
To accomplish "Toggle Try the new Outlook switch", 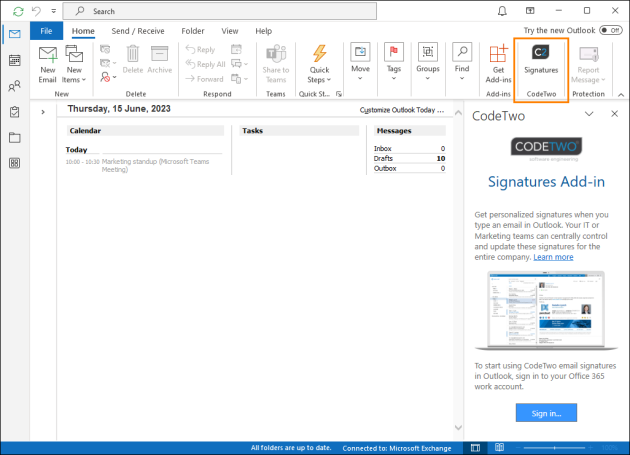I will (611, 31).
